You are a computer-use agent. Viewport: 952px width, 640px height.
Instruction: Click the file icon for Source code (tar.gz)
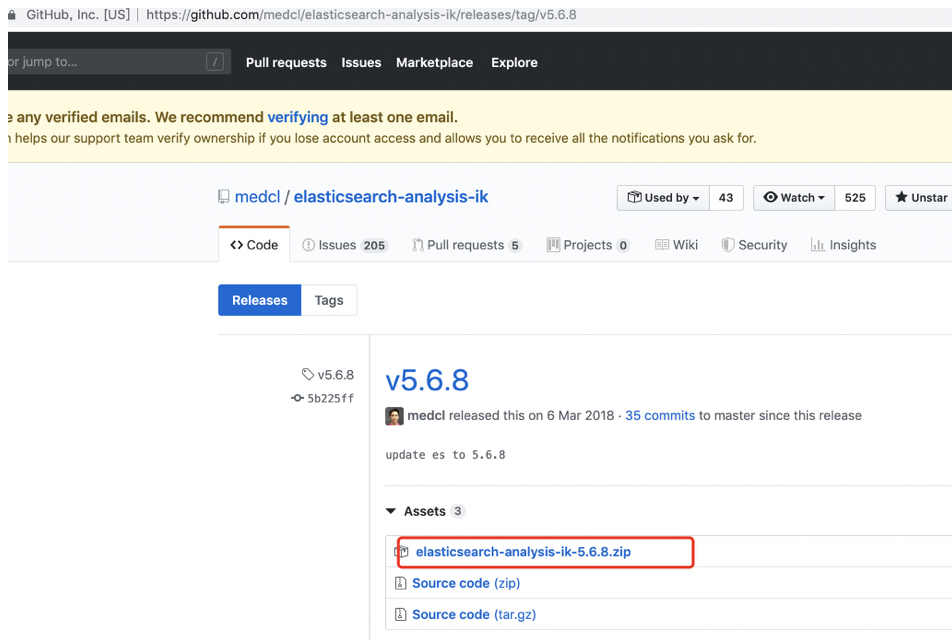[x=401, y=614]
